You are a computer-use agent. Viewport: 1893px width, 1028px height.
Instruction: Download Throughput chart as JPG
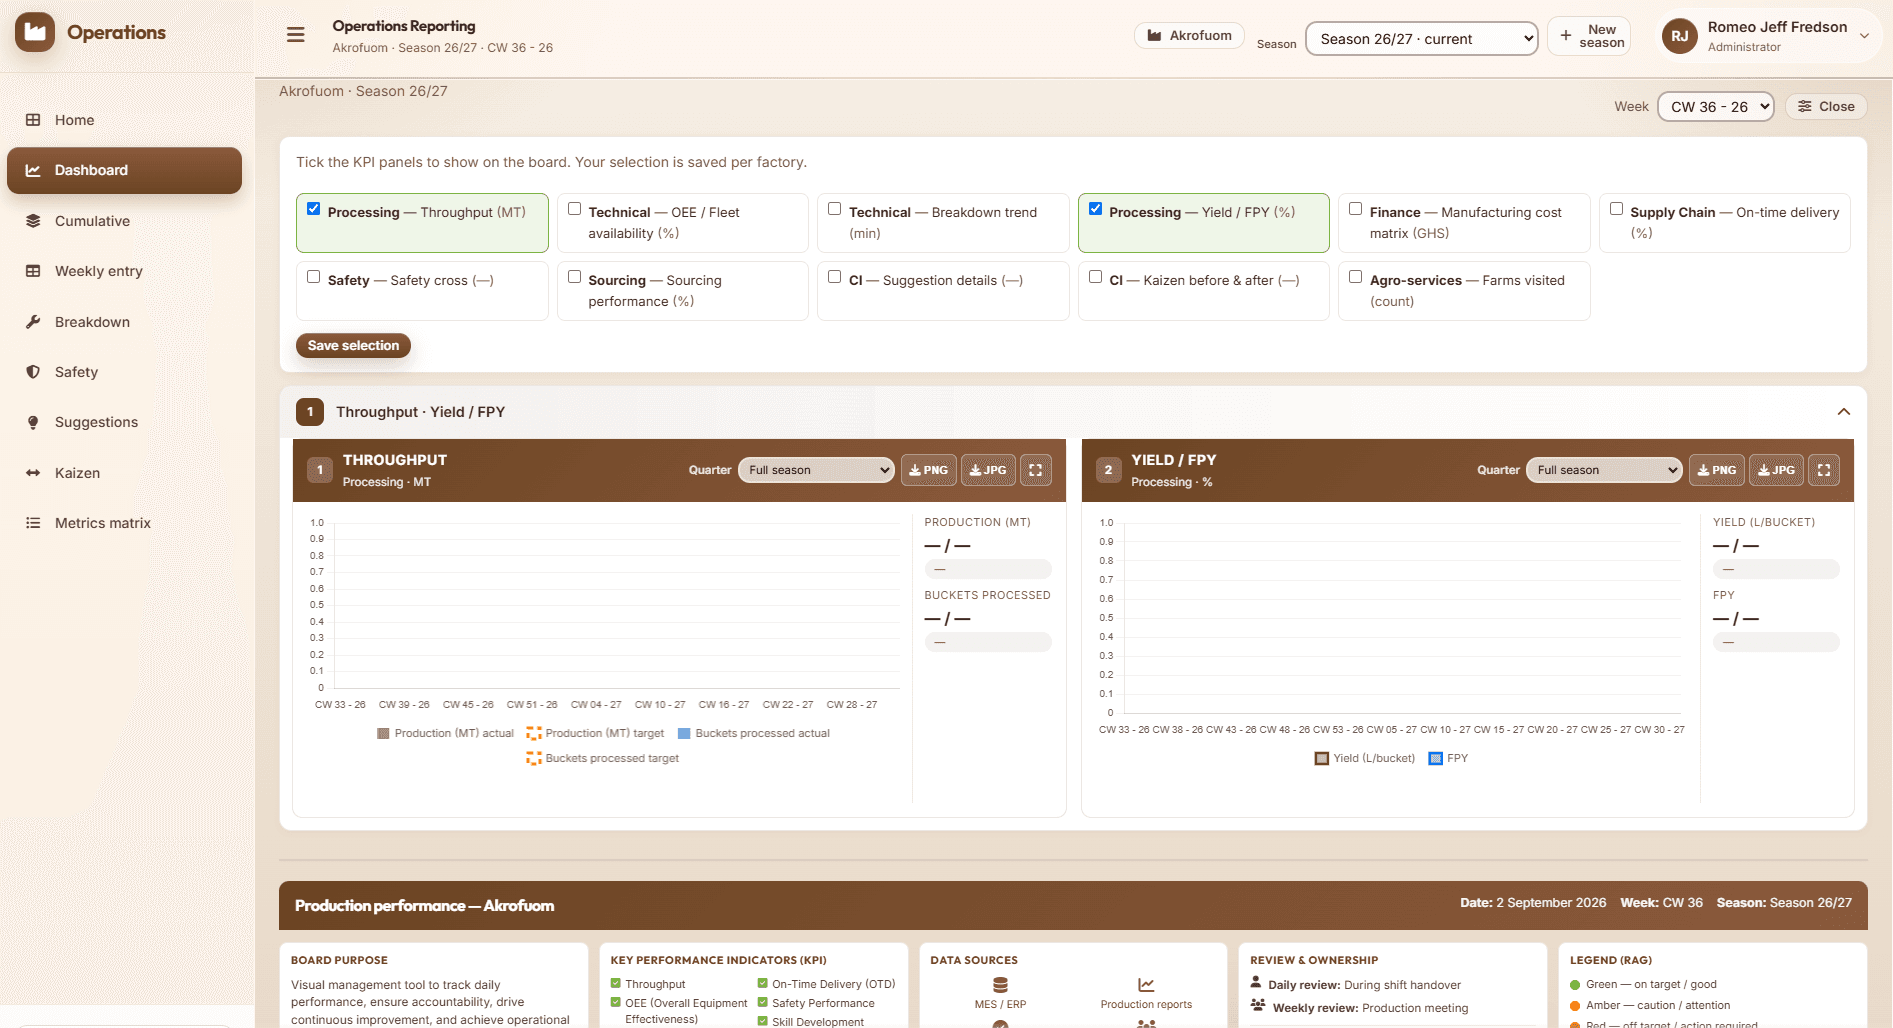tap(988, 470)
